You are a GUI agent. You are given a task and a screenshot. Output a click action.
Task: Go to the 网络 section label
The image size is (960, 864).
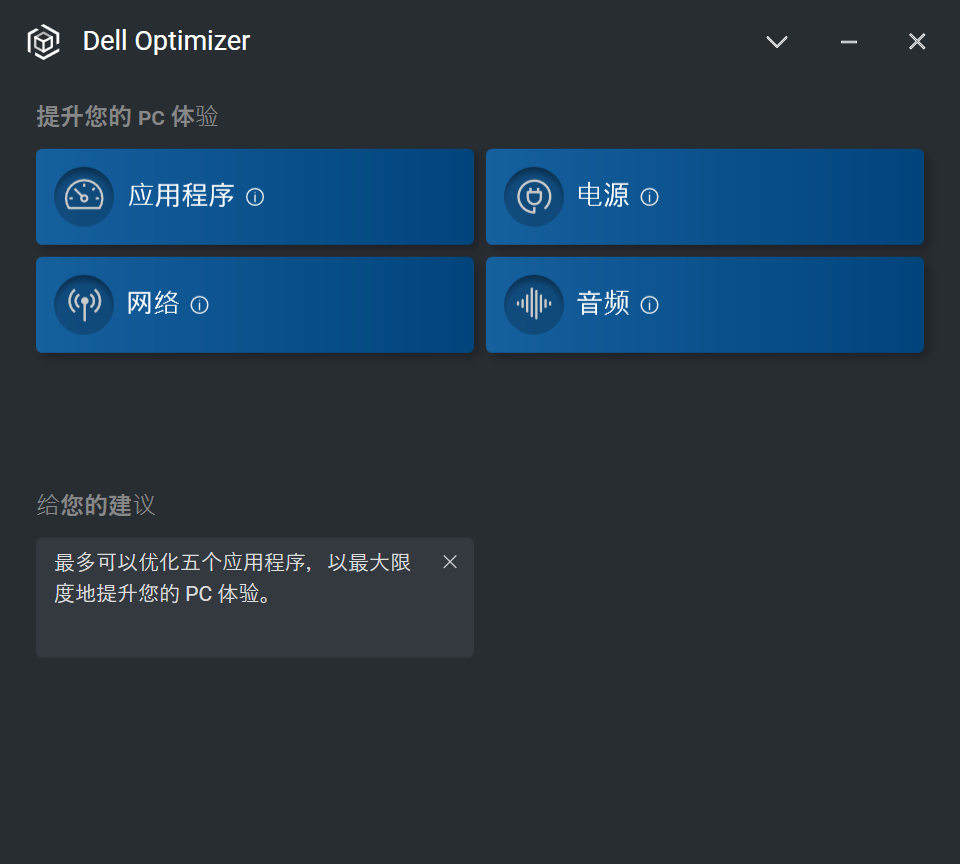(153, 304)
